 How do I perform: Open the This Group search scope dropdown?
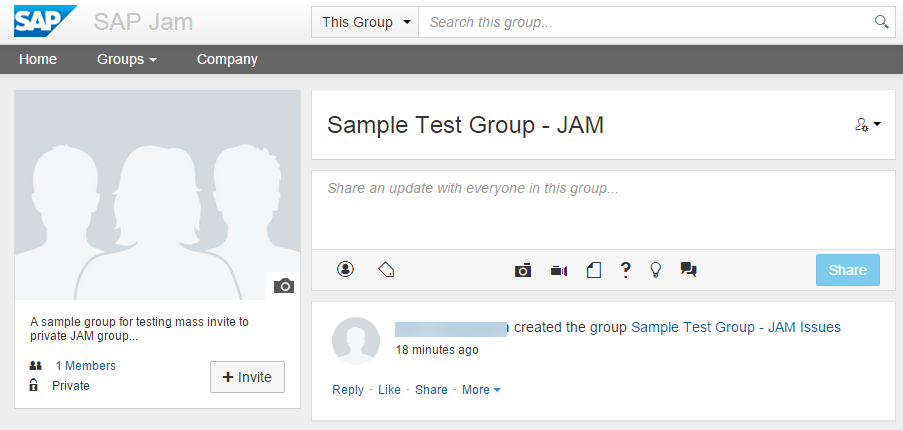(x=365, y=22)
